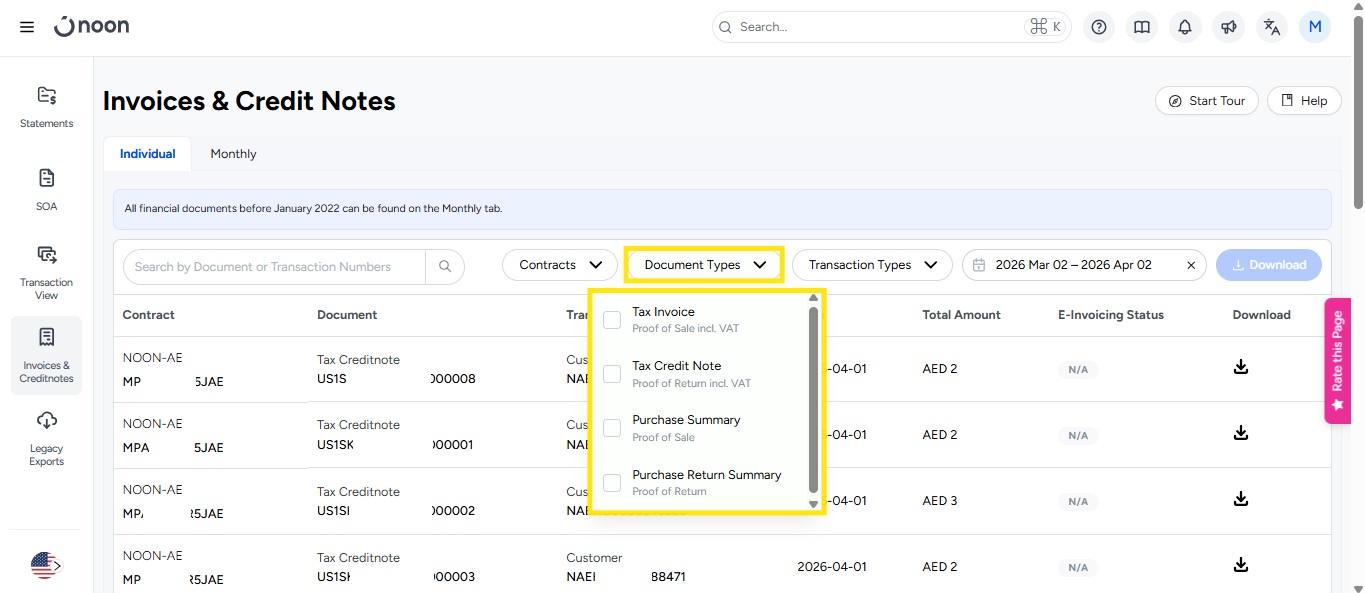Collapse the Document Types dropdown

pos(704,265)
